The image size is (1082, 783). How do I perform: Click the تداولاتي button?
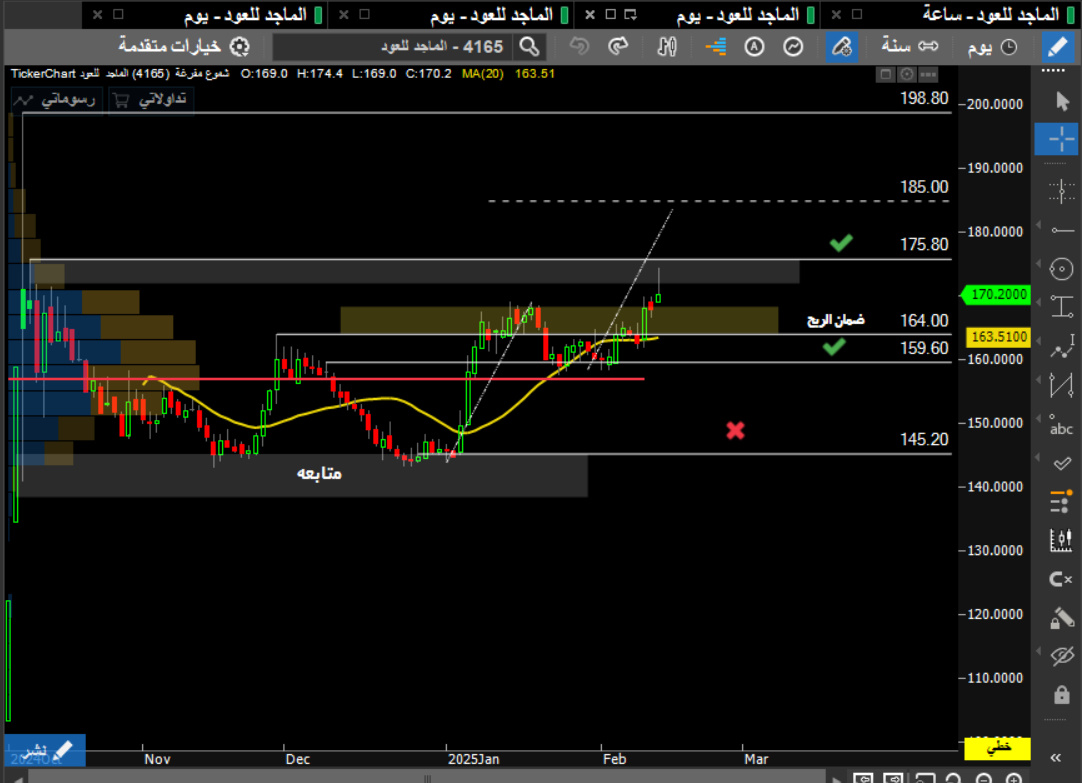[151, 100]
